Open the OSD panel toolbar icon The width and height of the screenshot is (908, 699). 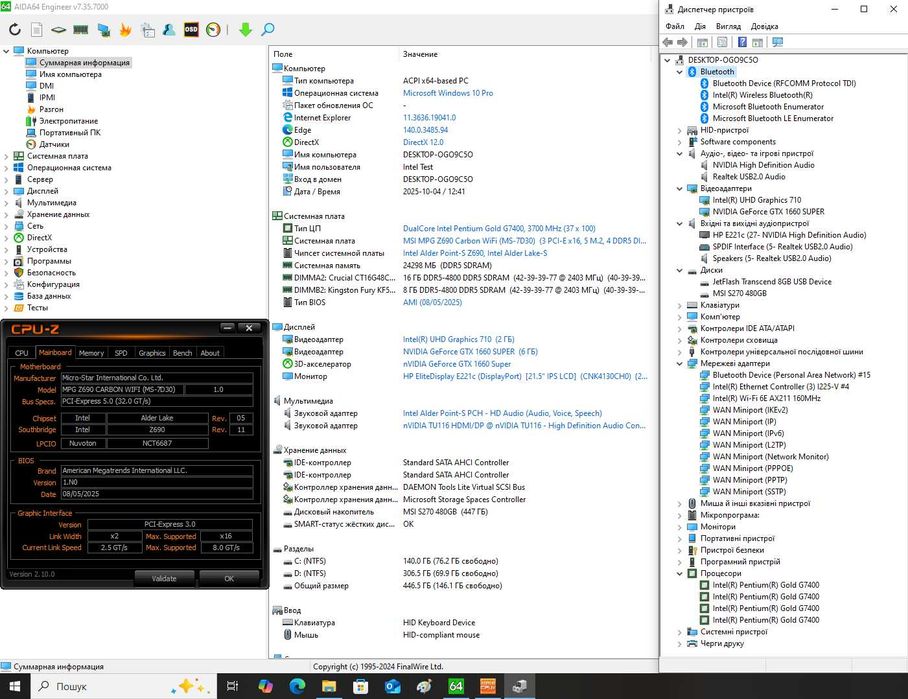click(x=191, y=30)
